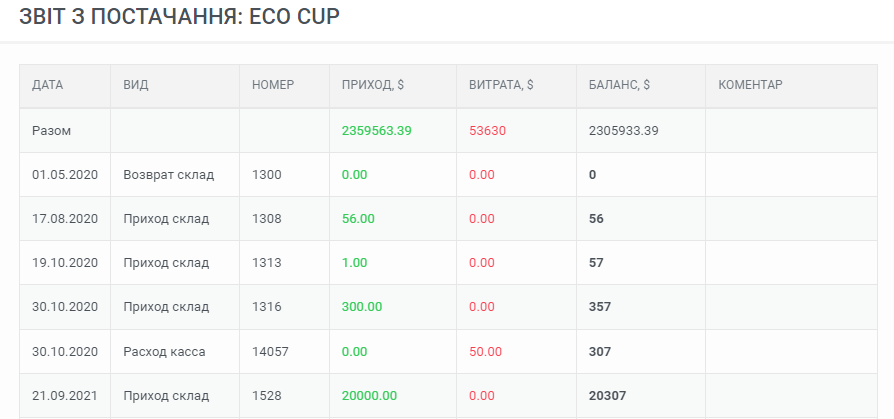Image resolution: width=894 pixels, height=419 pixels.
Task: Click the БАЛАНС, $ column header
Action: coord(619,85)
